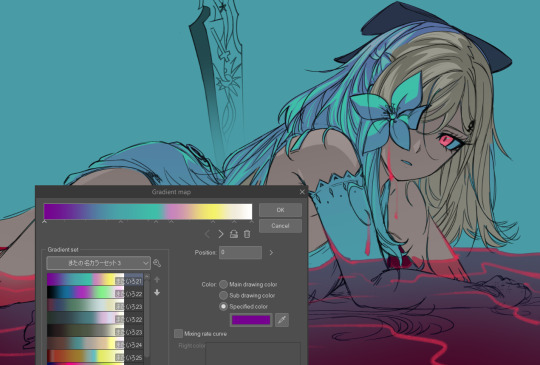Select the black to olive preset 23
Screen dimensions: 540x365
(95, 331)
